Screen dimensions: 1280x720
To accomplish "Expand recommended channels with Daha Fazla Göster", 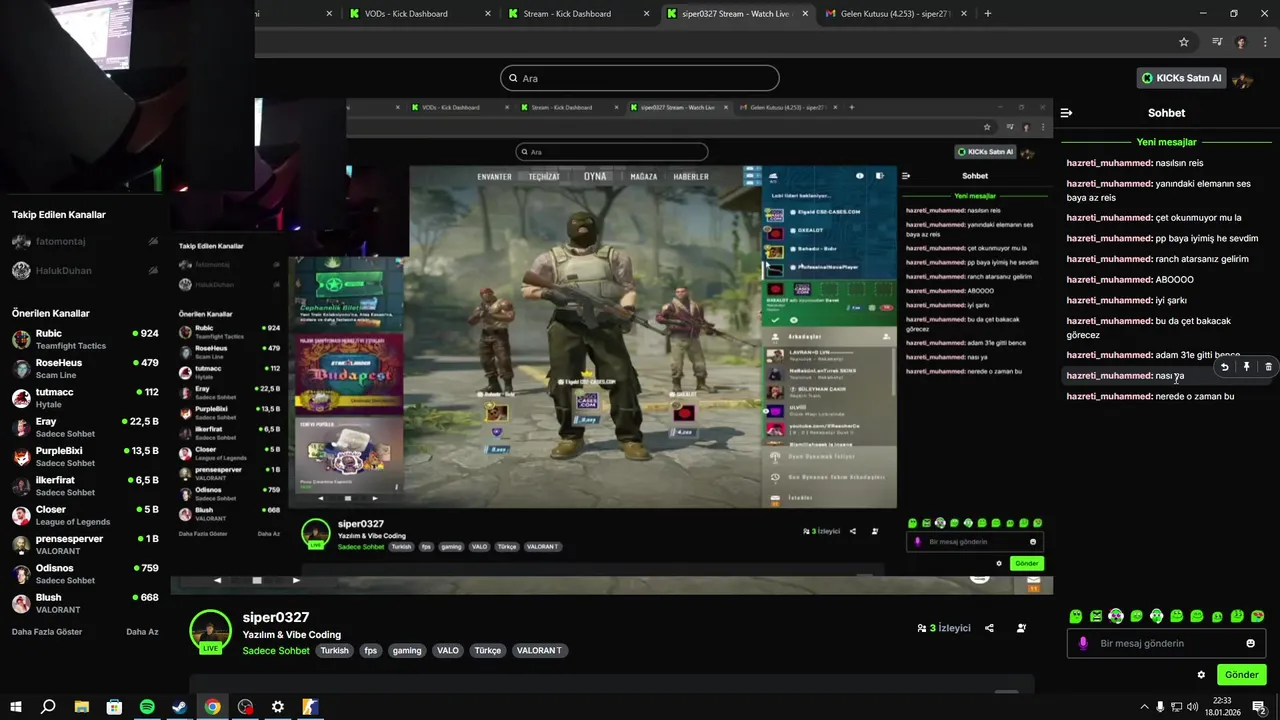I will (47, 632).
